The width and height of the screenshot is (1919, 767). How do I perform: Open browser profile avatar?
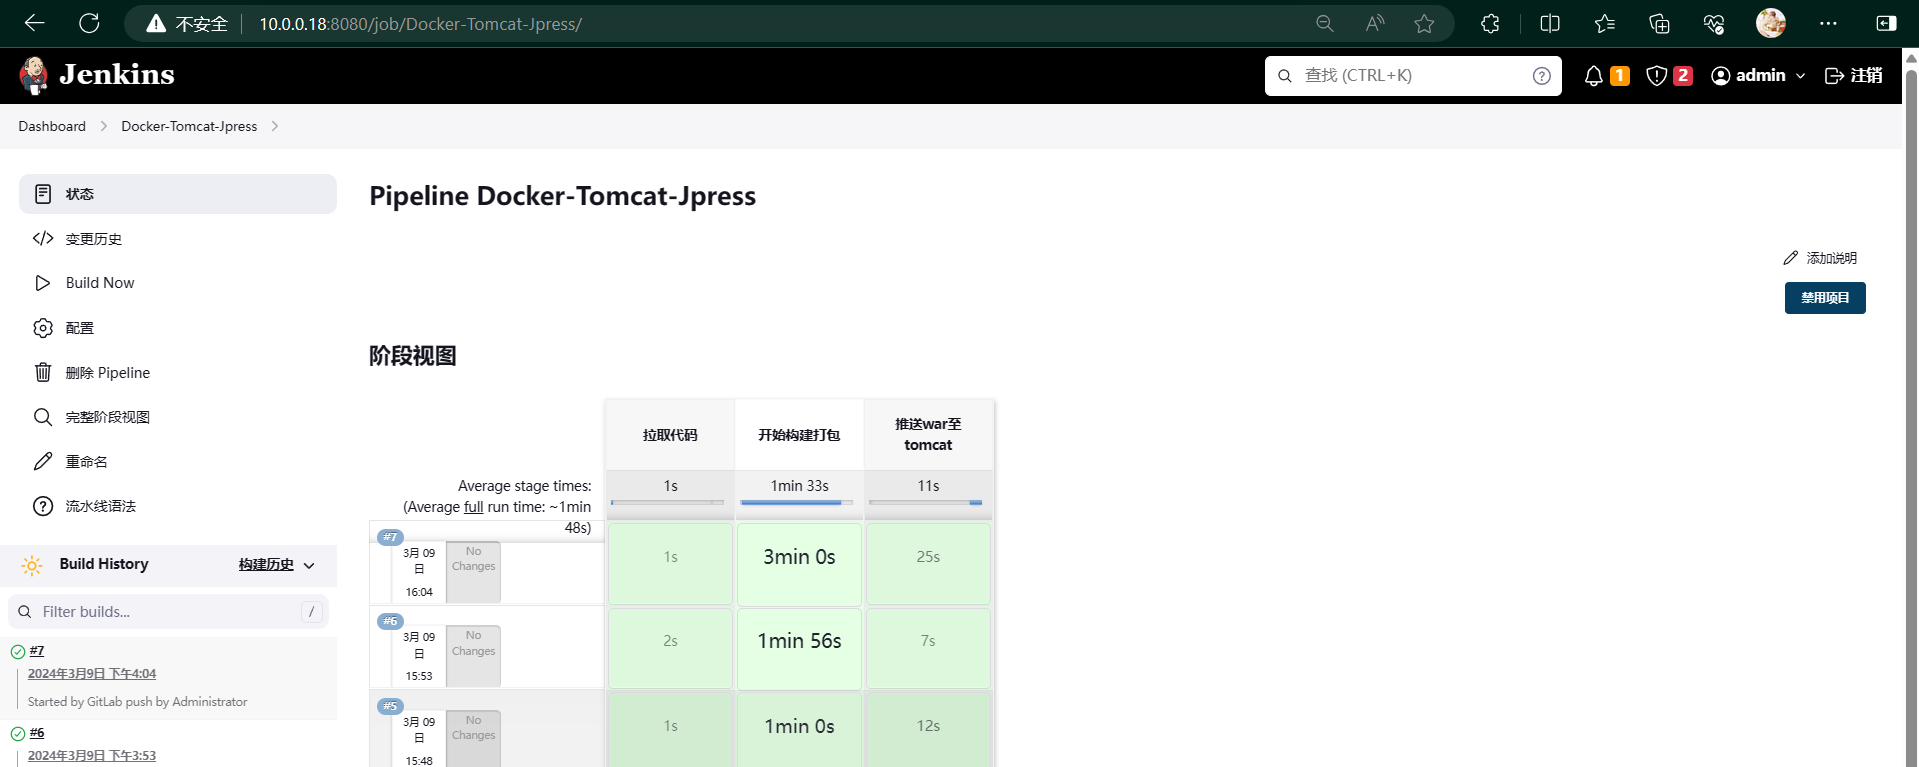coord(1771,23)
